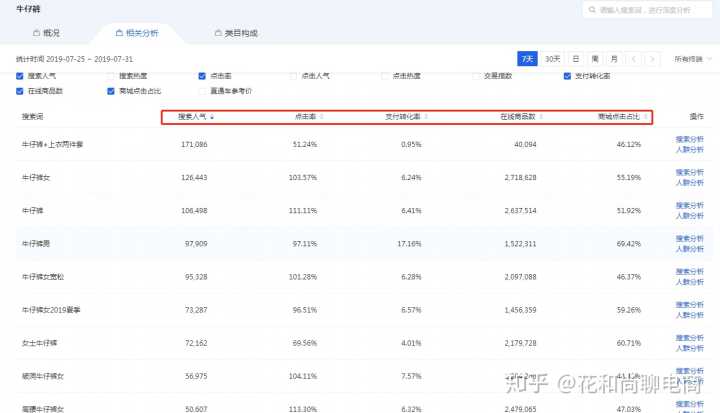
Task: Tick the 直通车参考价 checkbox
Action: (x=203, y=90)
